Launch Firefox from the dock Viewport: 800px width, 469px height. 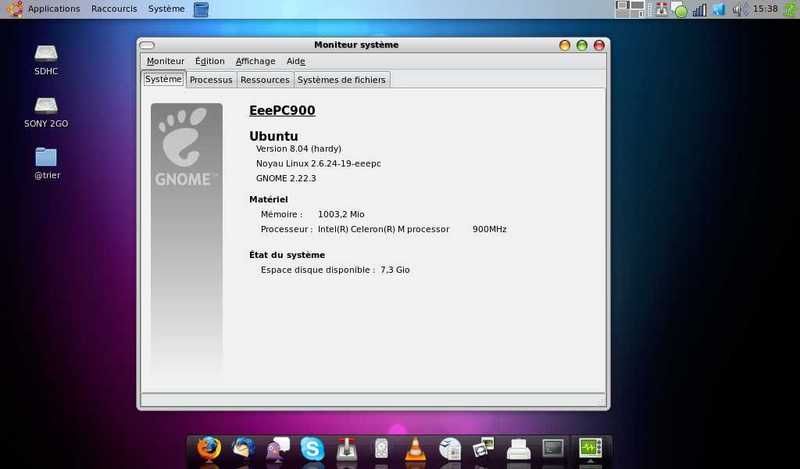coord(209,449)
